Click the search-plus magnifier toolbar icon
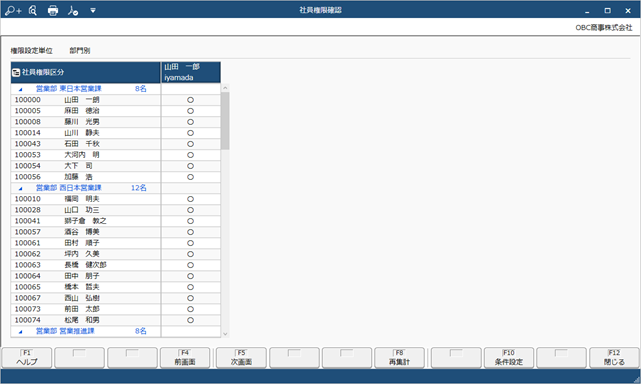Viewport: 641px width, 384px height. coord(13,11)
